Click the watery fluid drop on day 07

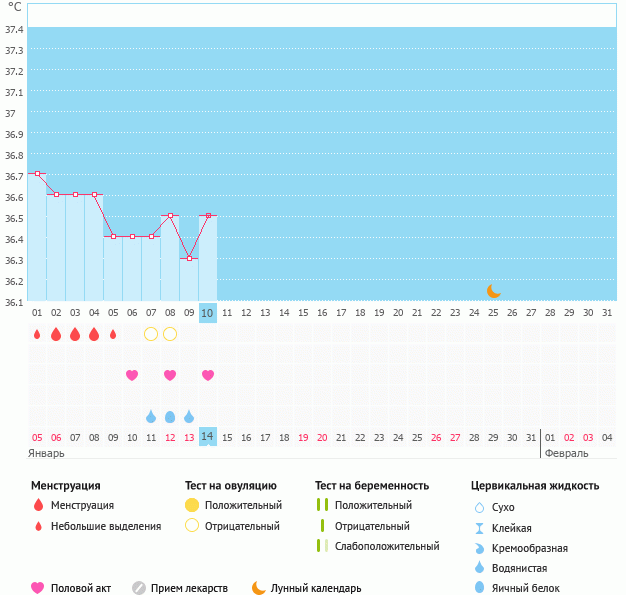[151, 416]
